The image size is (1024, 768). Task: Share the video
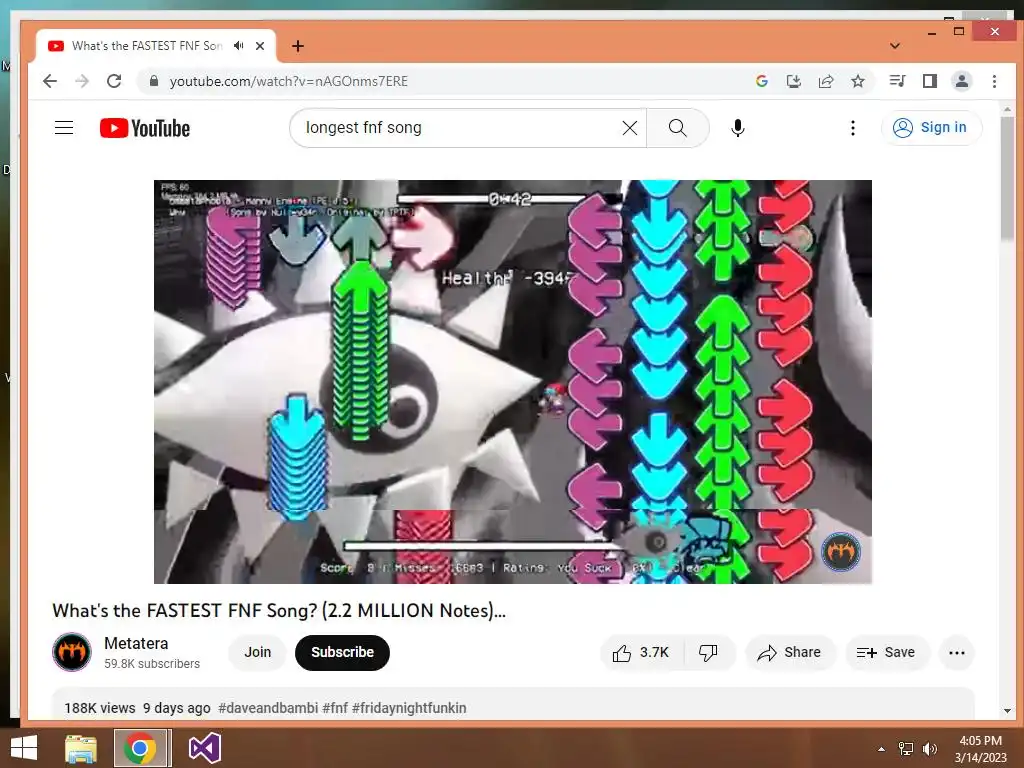790,652
